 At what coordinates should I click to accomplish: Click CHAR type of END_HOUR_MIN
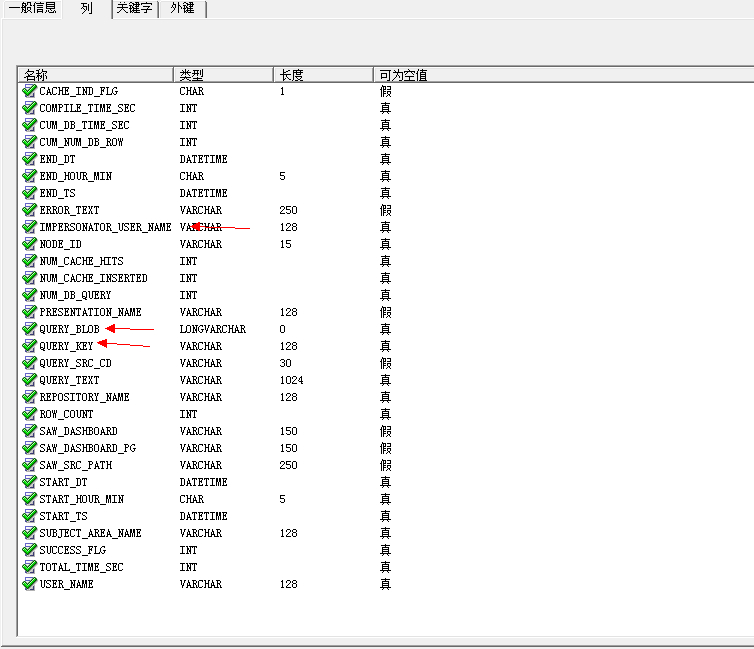(191, 176)
